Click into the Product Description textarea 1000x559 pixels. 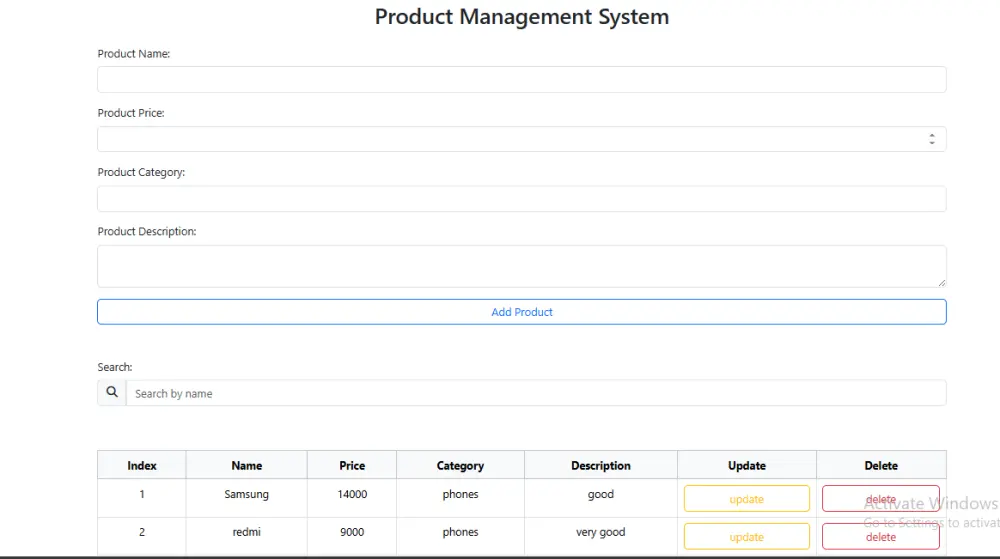tap(521, 266)
